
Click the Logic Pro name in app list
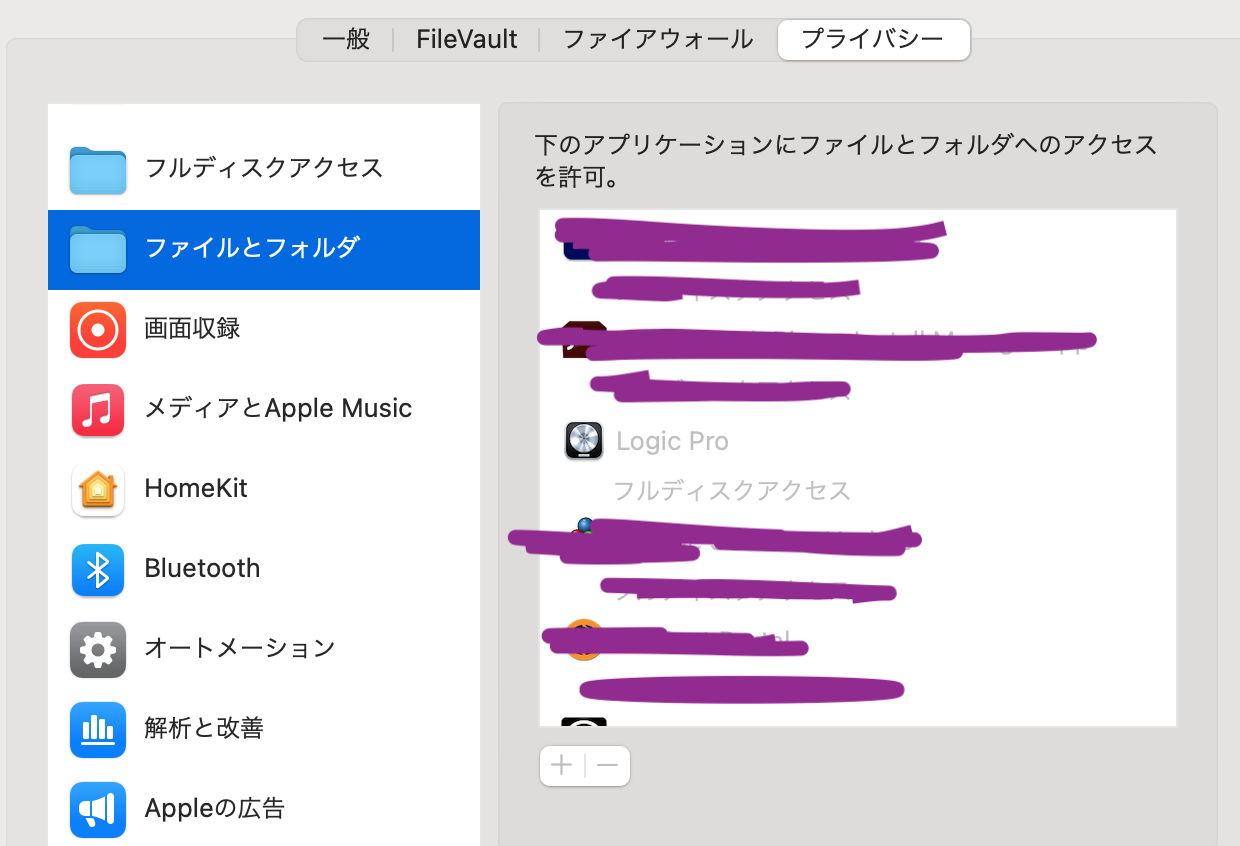tap(672, 441)
